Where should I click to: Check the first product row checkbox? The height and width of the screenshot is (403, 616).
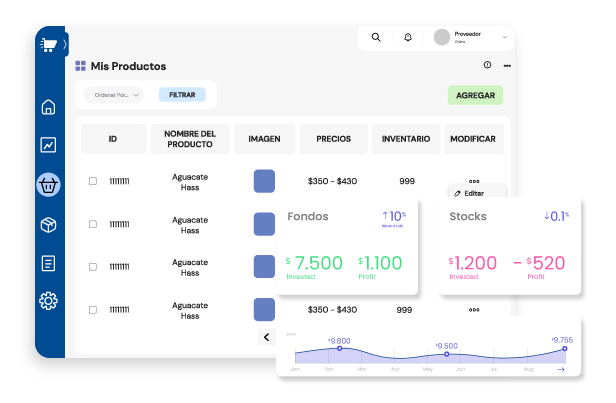93,181
